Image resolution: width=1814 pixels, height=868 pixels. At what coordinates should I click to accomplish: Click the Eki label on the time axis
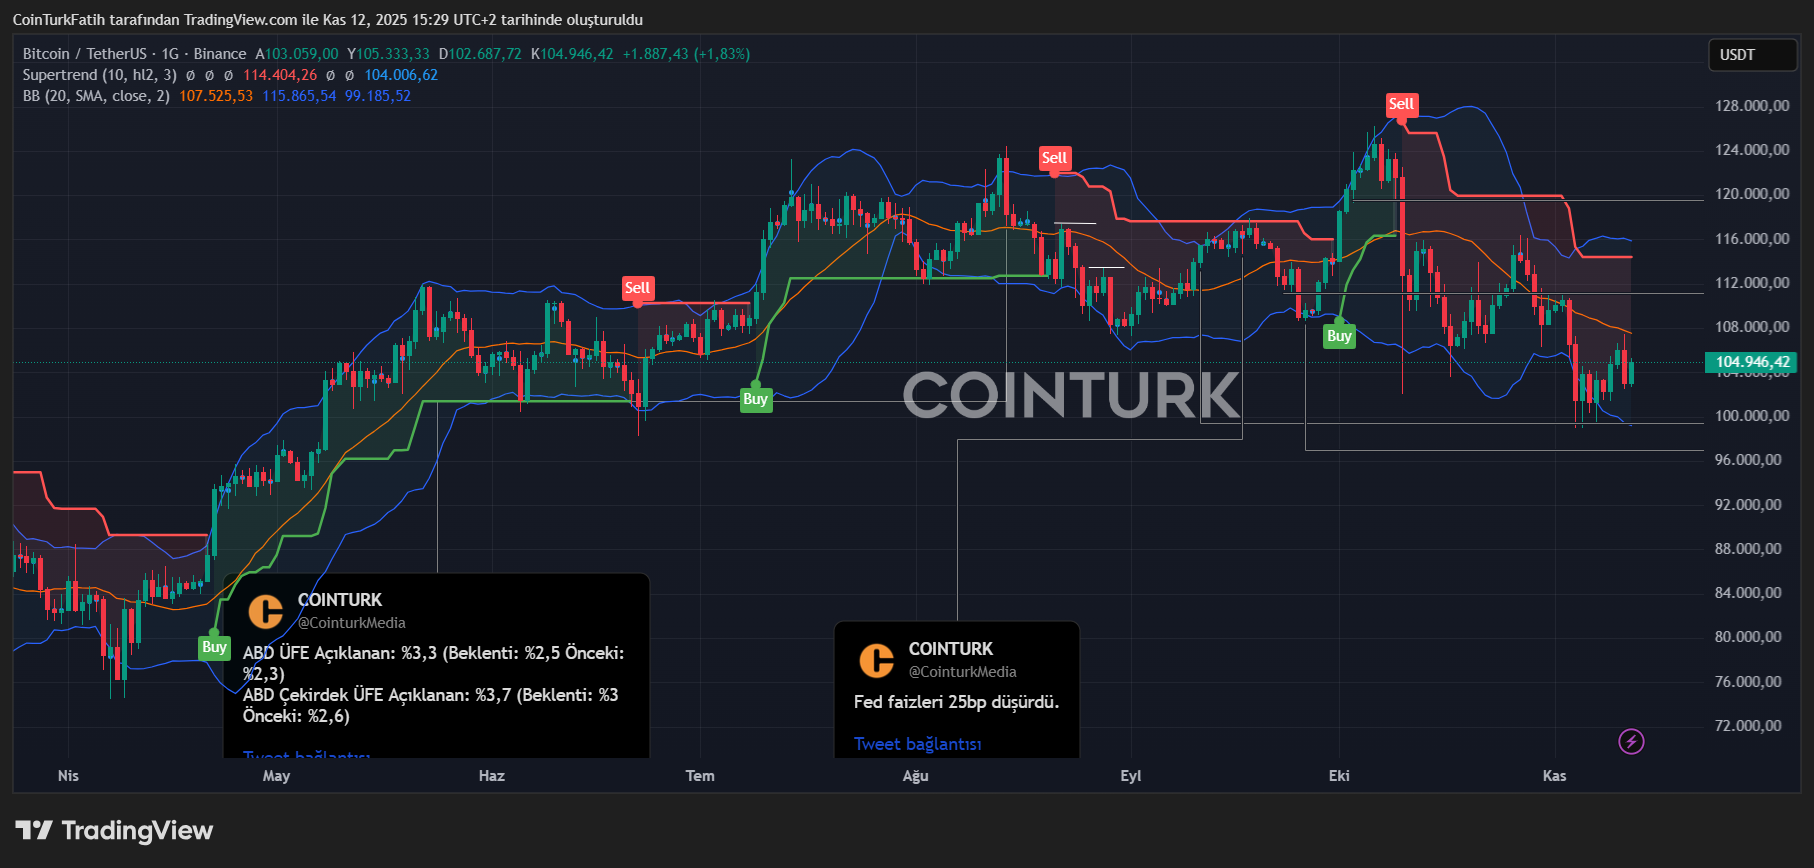pos(1339,776)
